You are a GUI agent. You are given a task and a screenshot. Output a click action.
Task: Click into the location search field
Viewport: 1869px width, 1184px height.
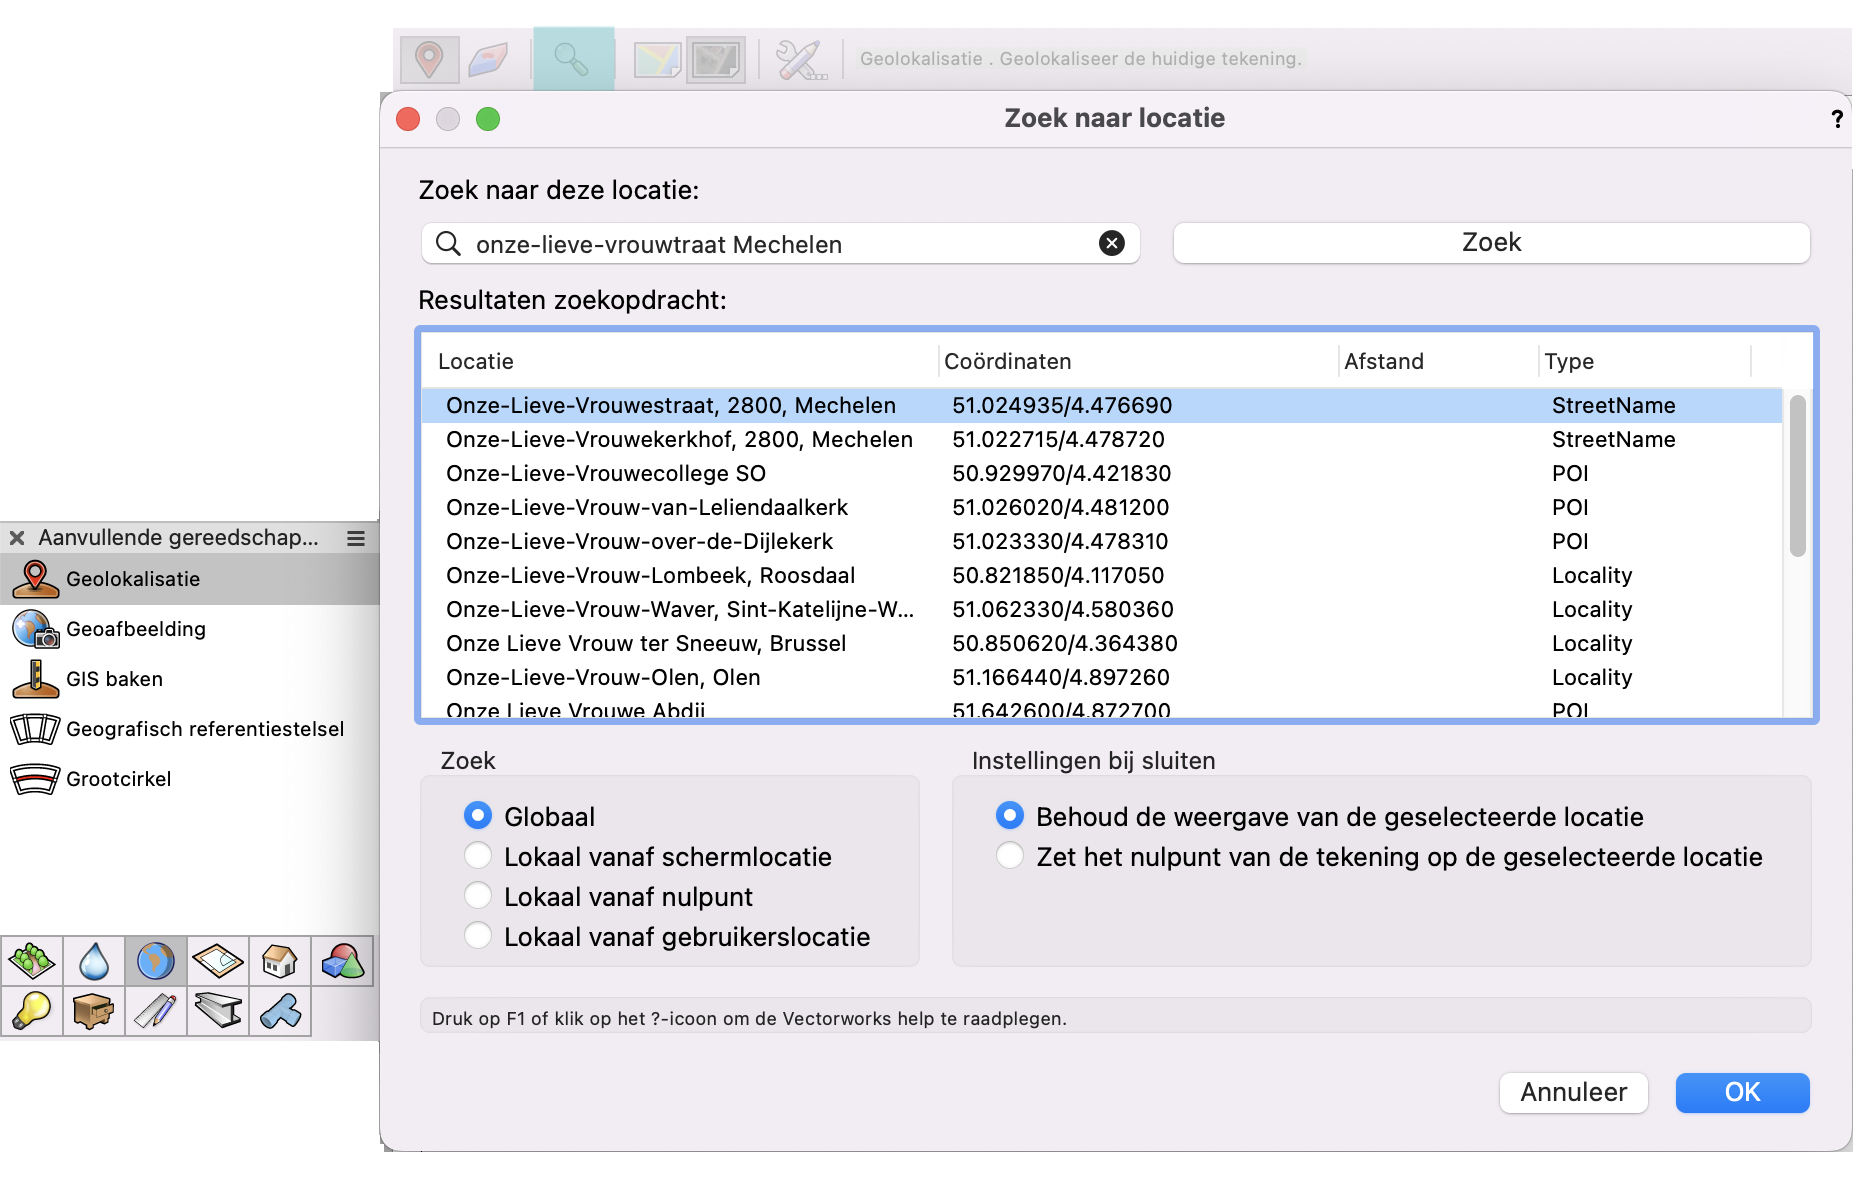pos(780,244)
